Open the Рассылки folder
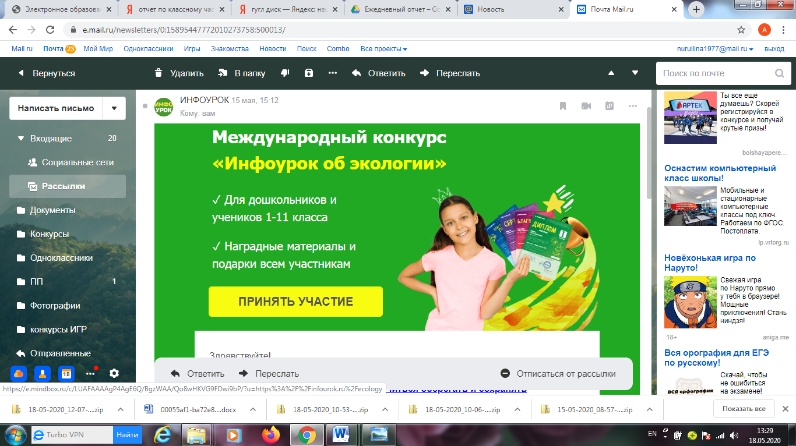This screenshot has width=796, height=446. coord(64,186)
